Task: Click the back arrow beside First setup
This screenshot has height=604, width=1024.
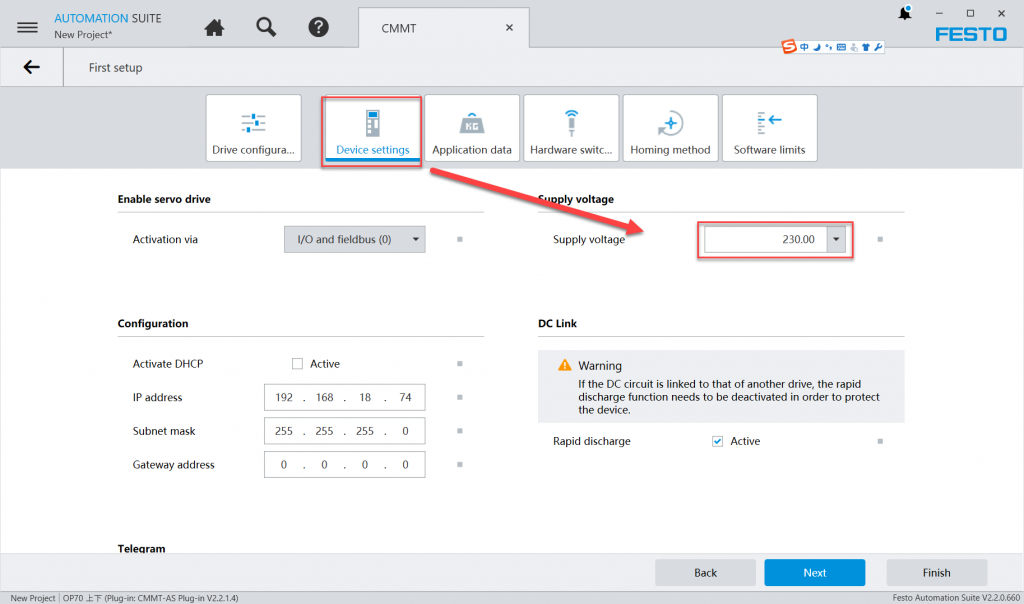Action: pos(31,67)
